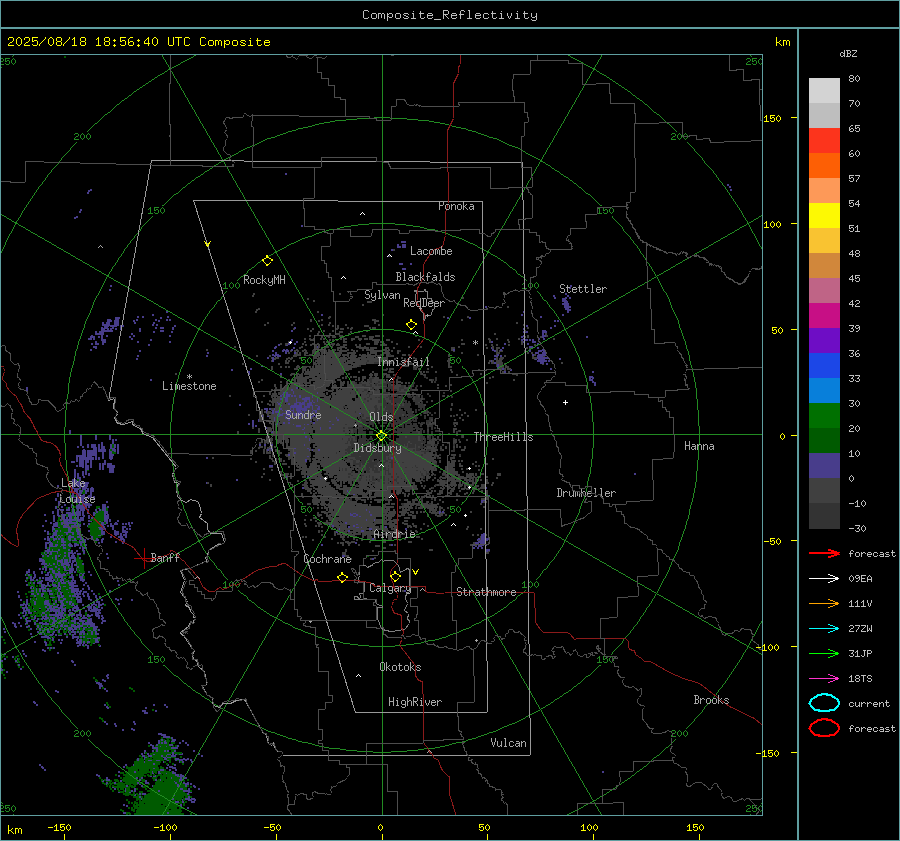Click the yellow diamond marker near RedDeer

point(411,325)
